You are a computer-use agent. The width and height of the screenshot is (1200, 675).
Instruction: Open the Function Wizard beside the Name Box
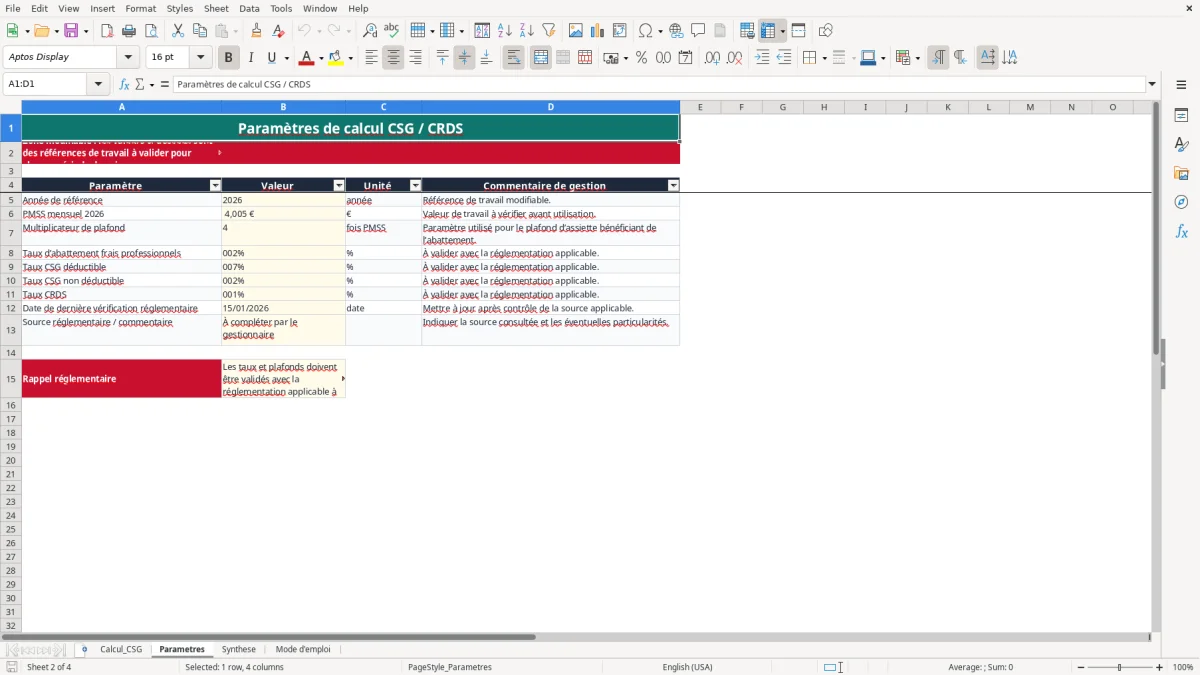[124, 85]
